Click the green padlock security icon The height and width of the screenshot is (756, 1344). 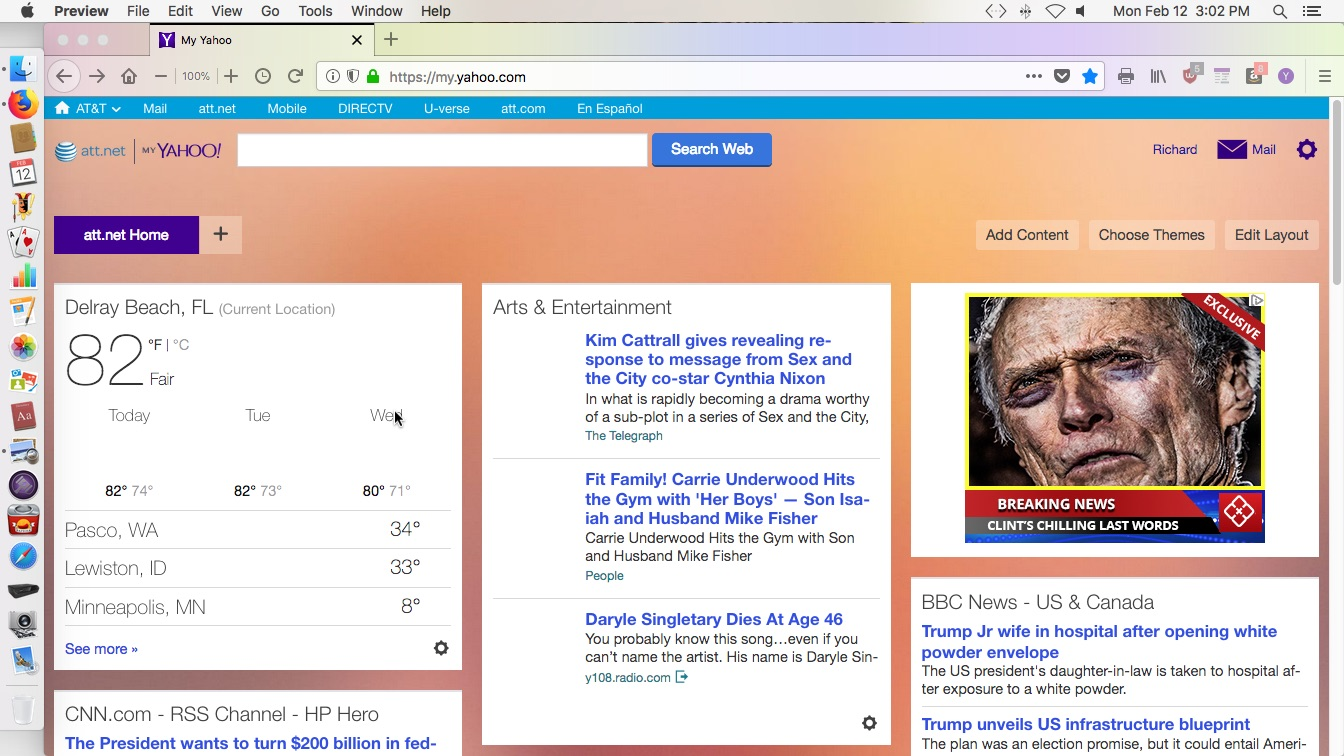(x=373, y=76)
